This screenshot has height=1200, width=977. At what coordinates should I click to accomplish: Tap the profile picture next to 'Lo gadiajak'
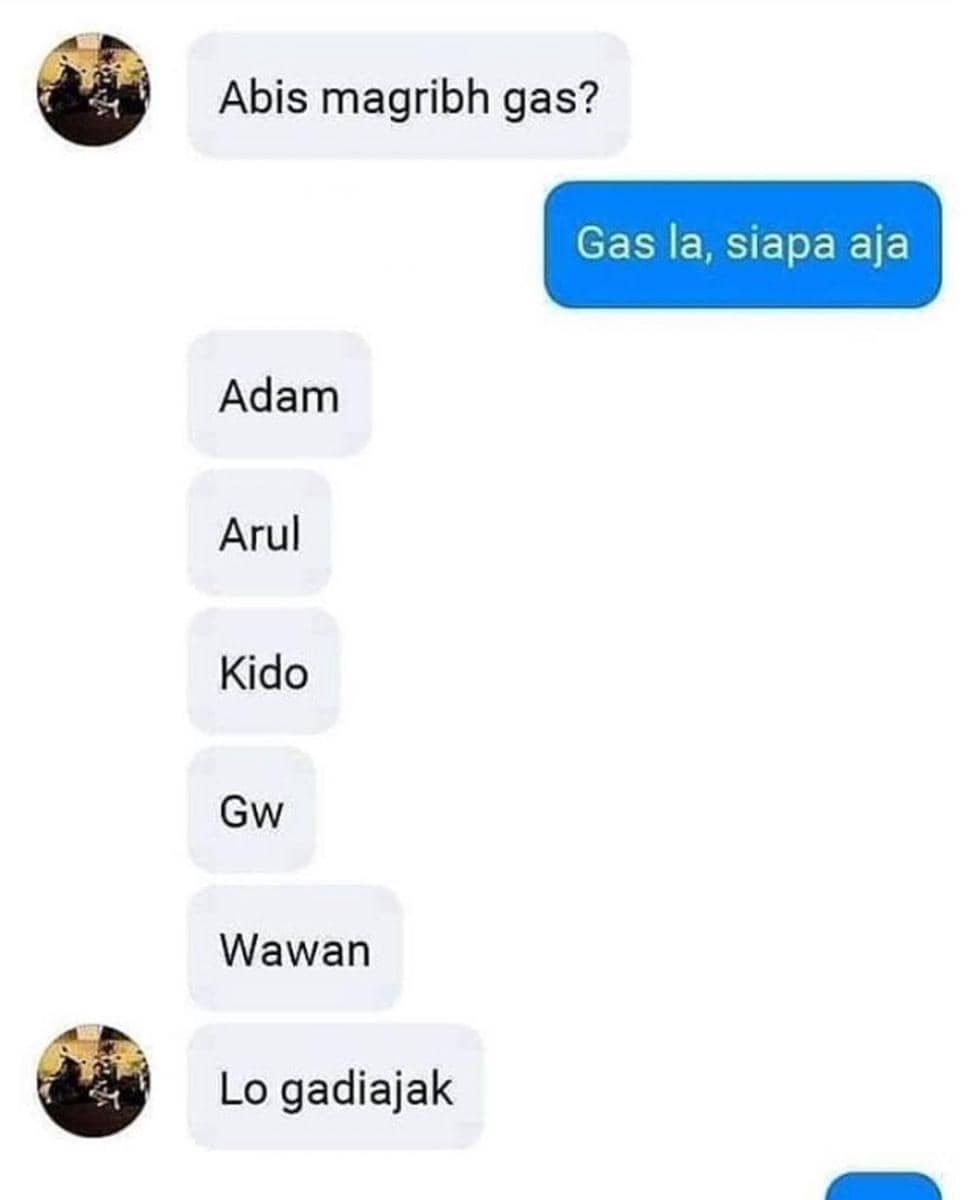pyautogui.click(x=93, y=1080)
